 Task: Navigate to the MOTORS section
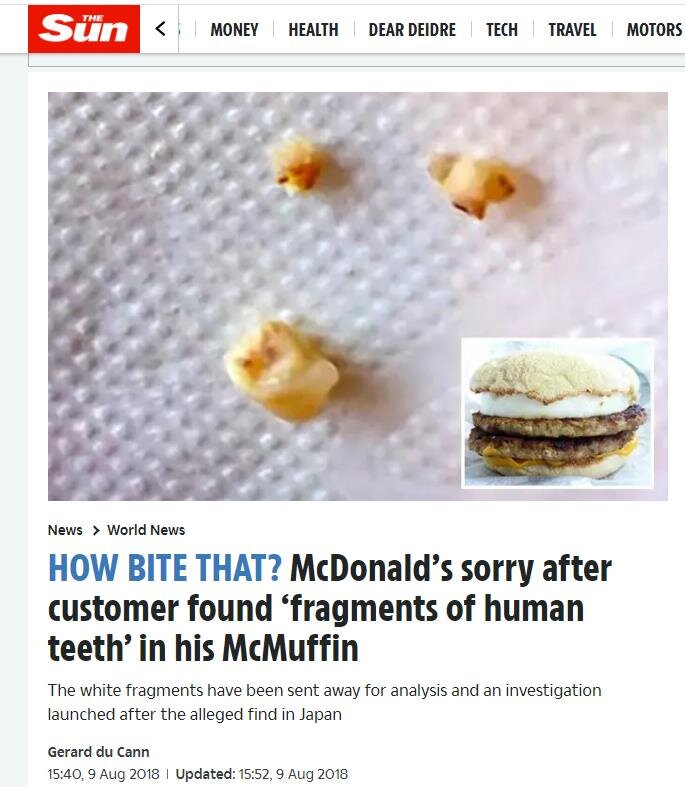point(654,30)
